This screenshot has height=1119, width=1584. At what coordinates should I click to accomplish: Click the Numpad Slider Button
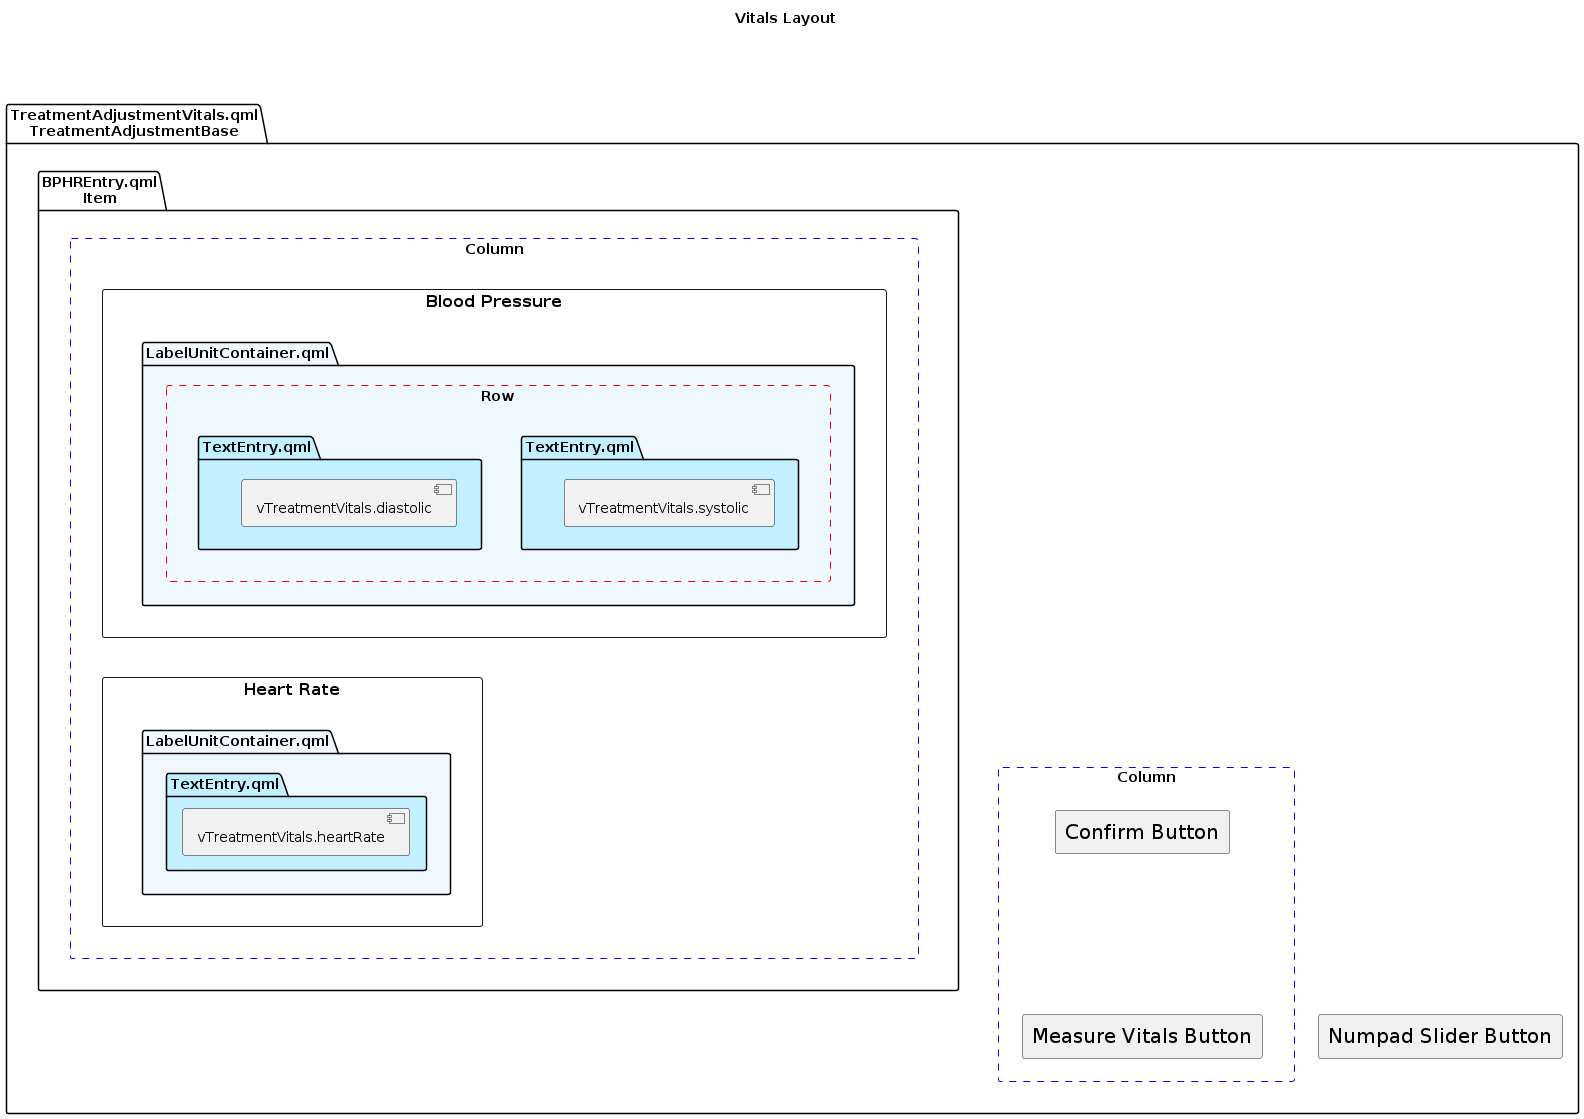pos(1439,1036)
